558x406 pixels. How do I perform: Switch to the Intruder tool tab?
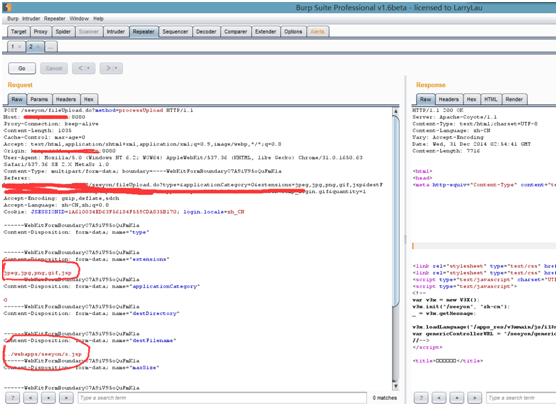116,32
